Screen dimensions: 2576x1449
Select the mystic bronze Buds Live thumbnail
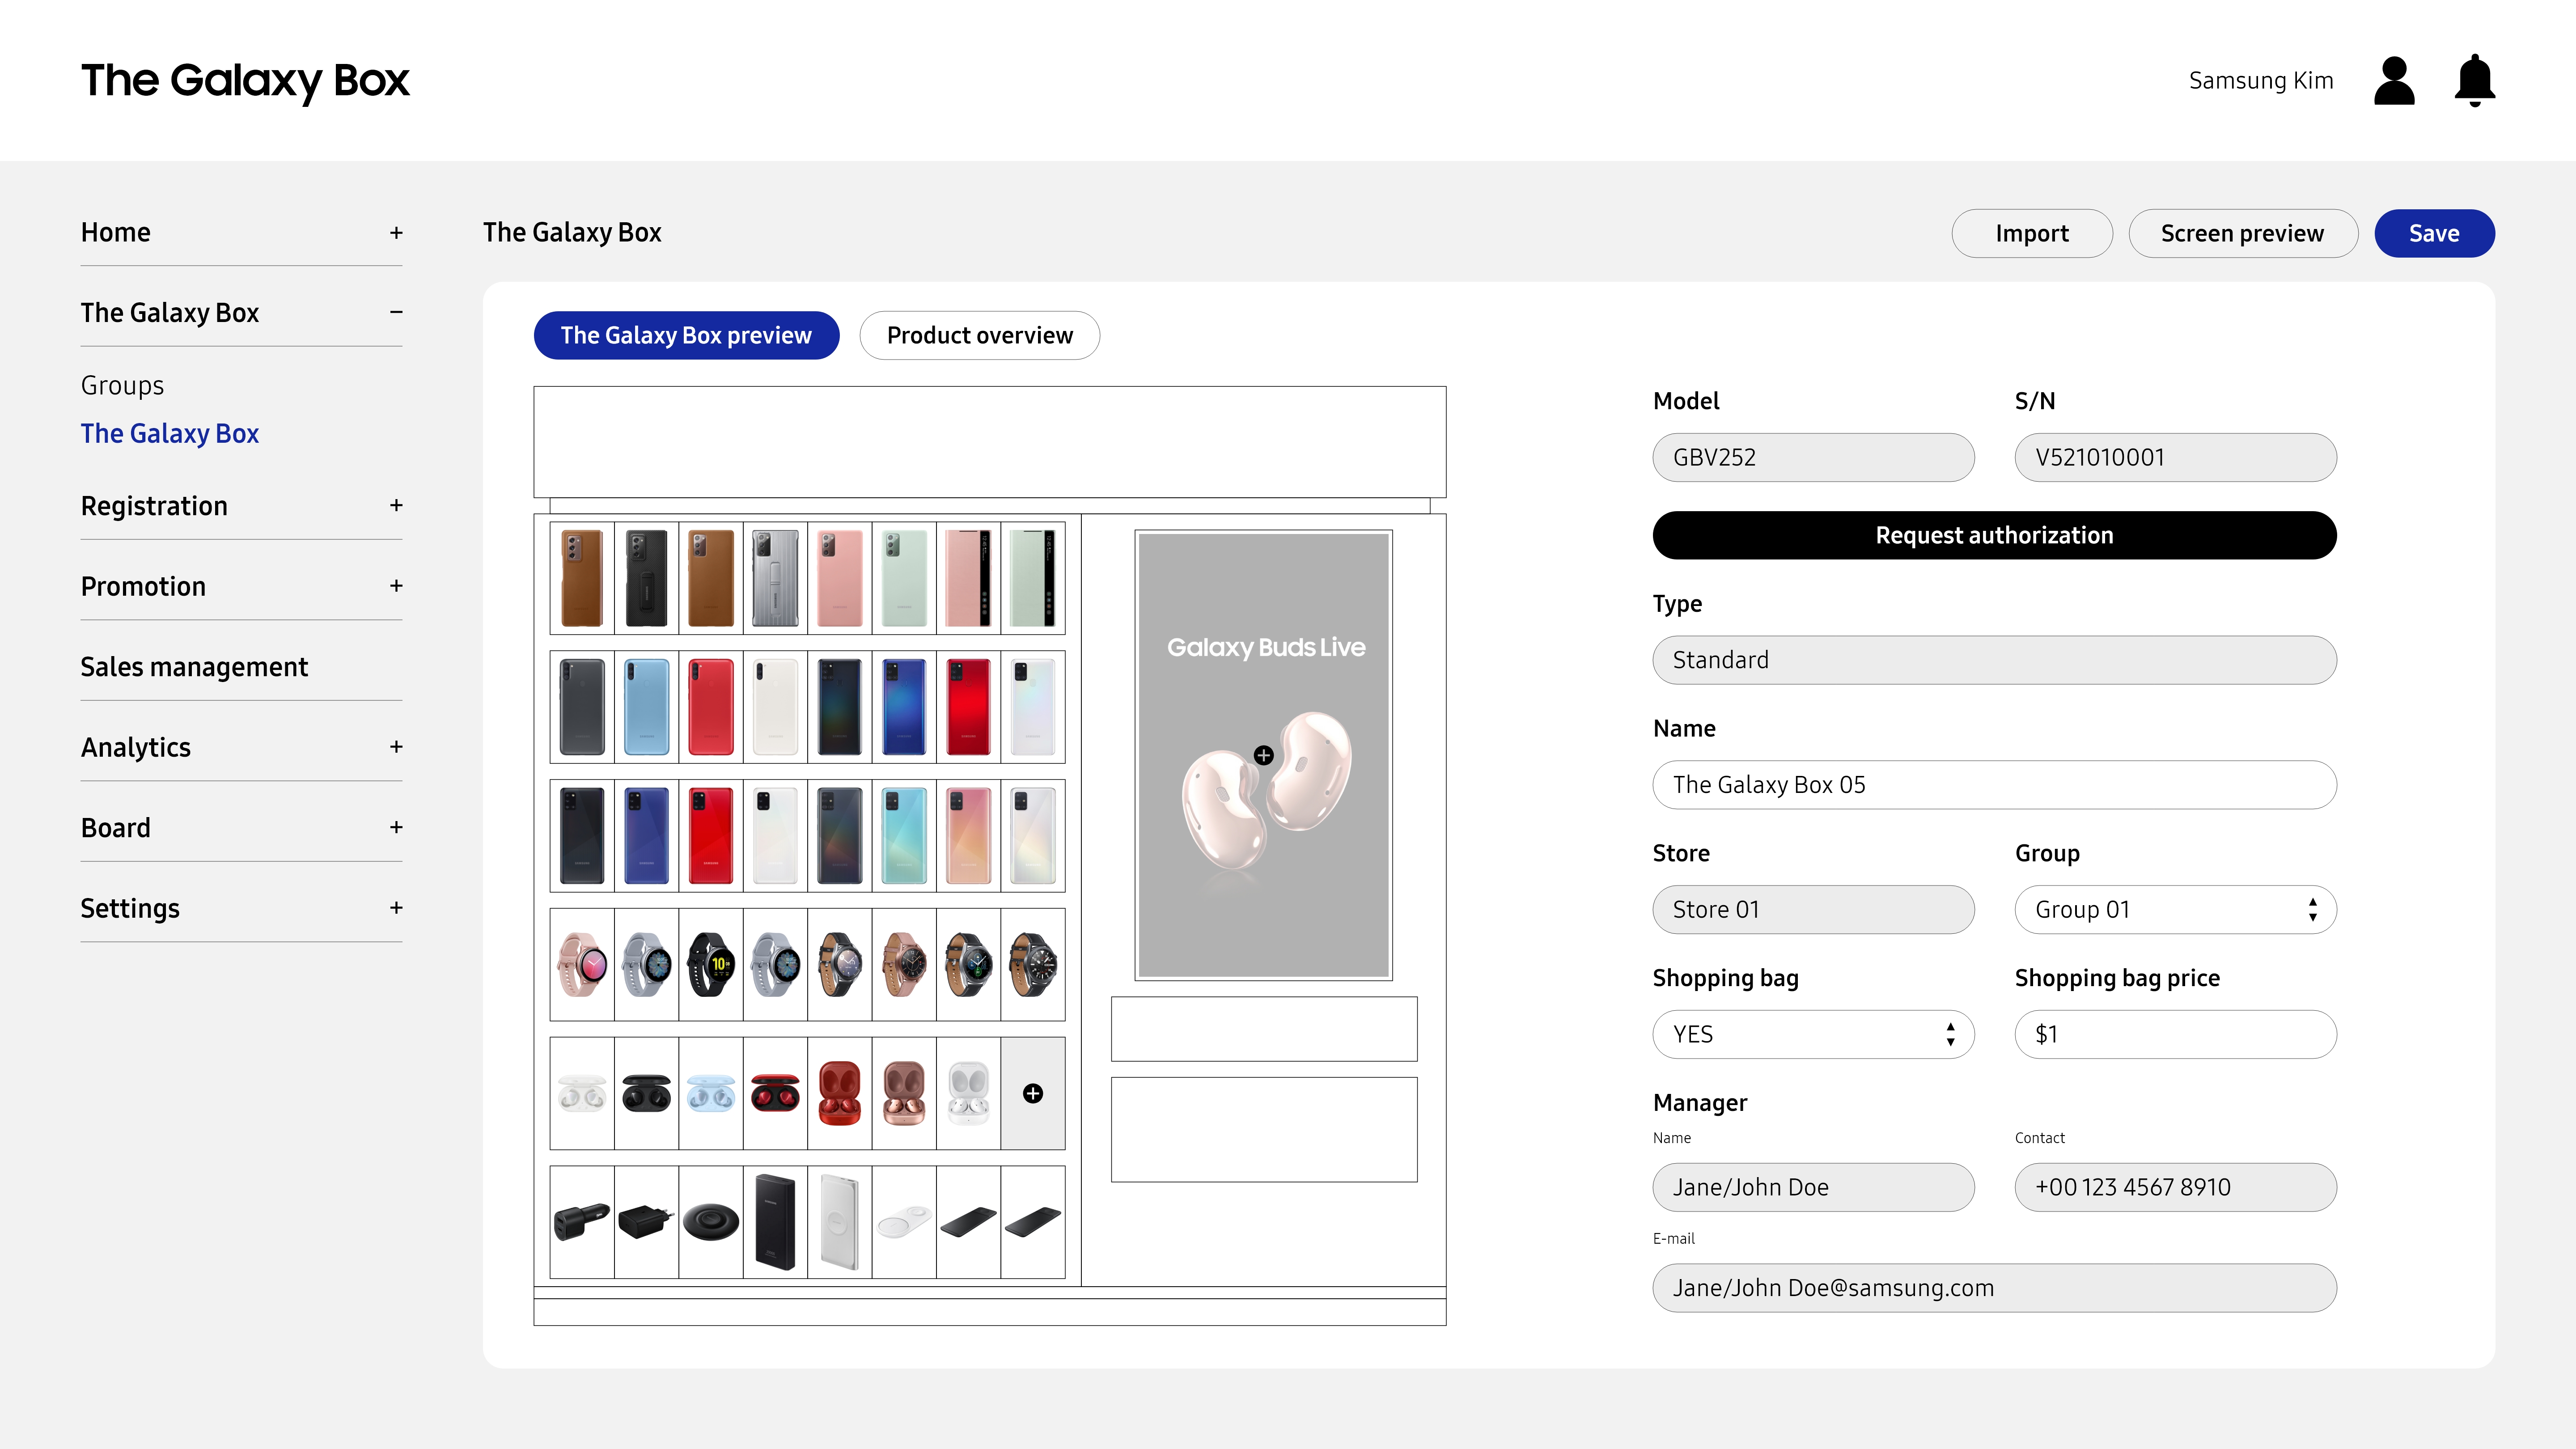click(x=904, y=1093)
